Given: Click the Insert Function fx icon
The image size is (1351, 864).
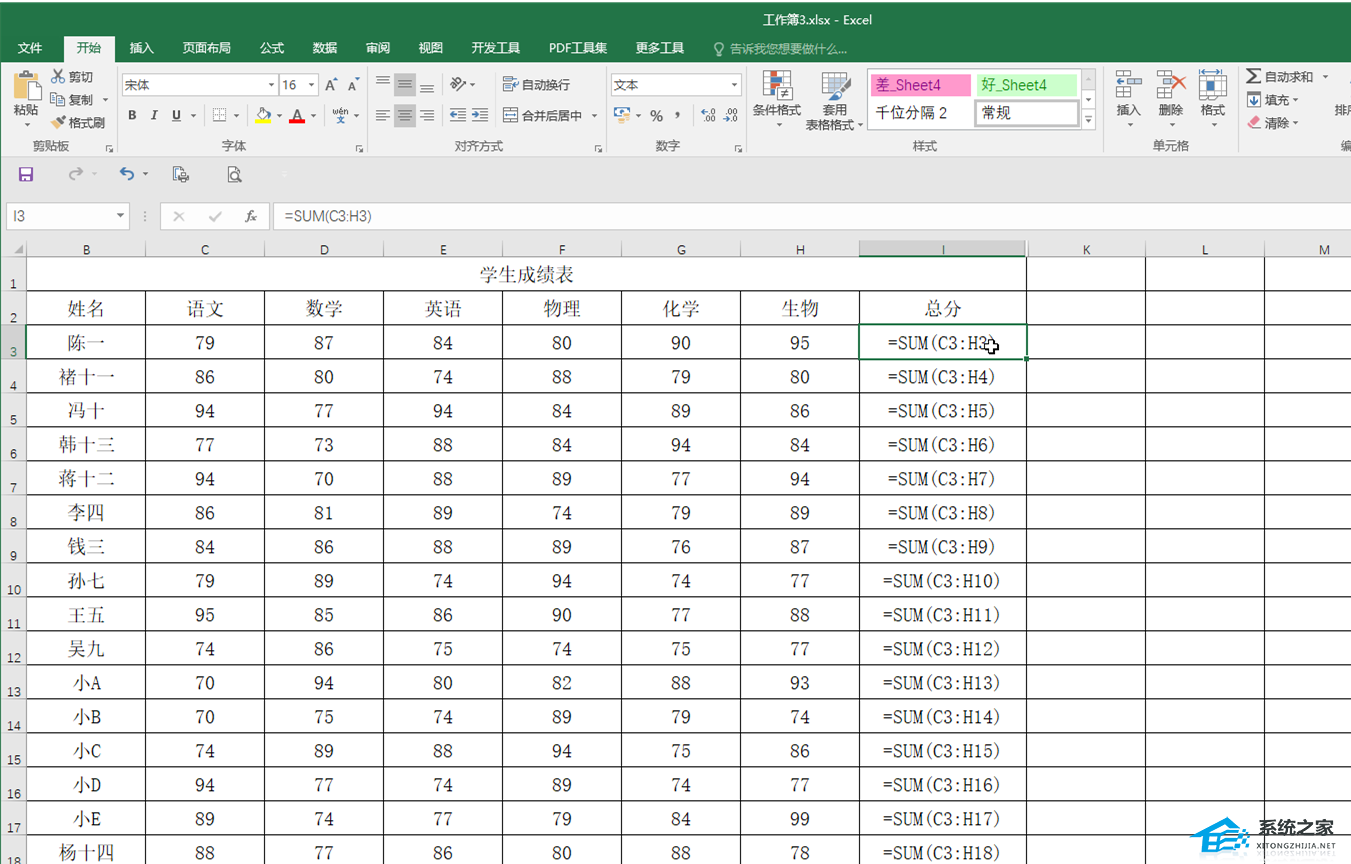Looking at the screenshot, I should click(251, 216).
